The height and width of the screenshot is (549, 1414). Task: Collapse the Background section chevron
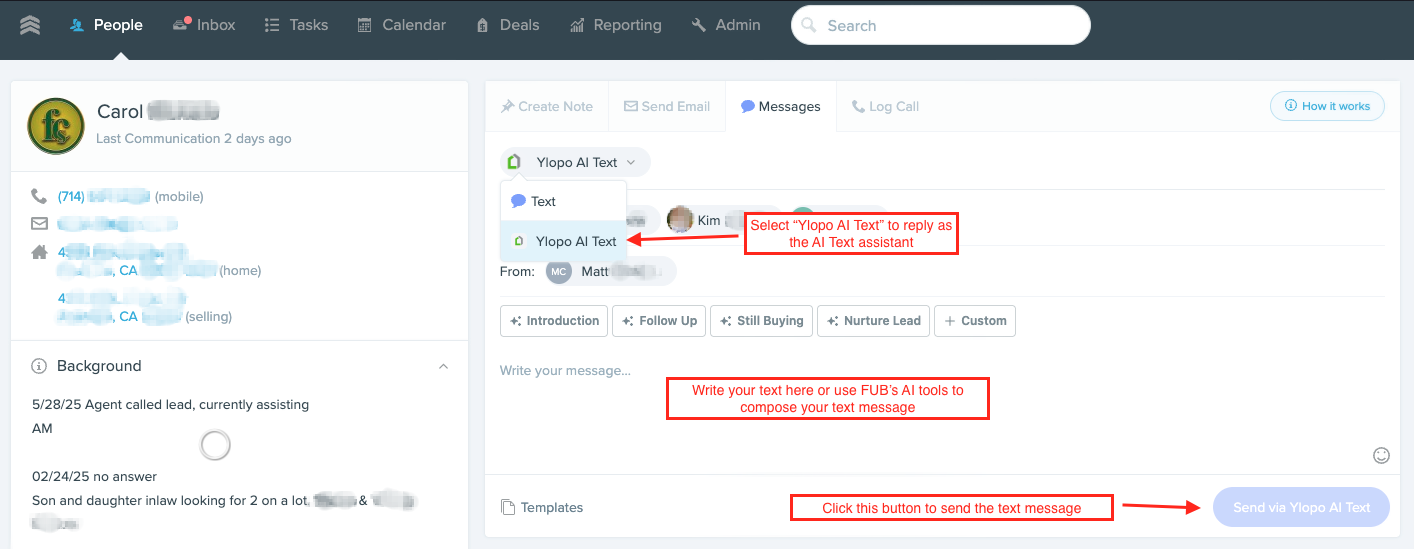(x=444, y=366)
